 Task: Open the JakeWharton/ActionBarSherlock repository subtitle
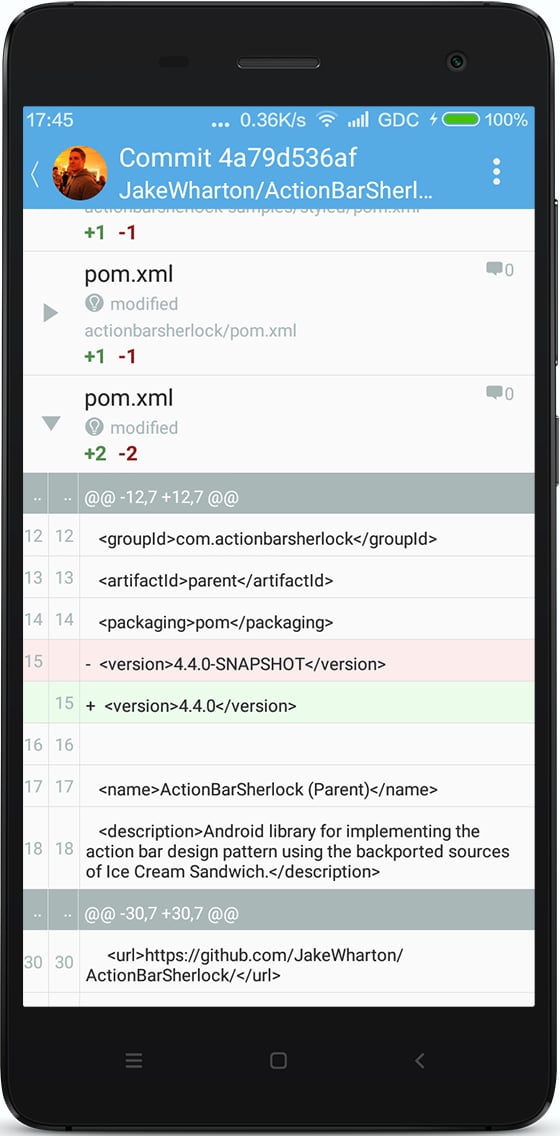[x=276, y=191]
